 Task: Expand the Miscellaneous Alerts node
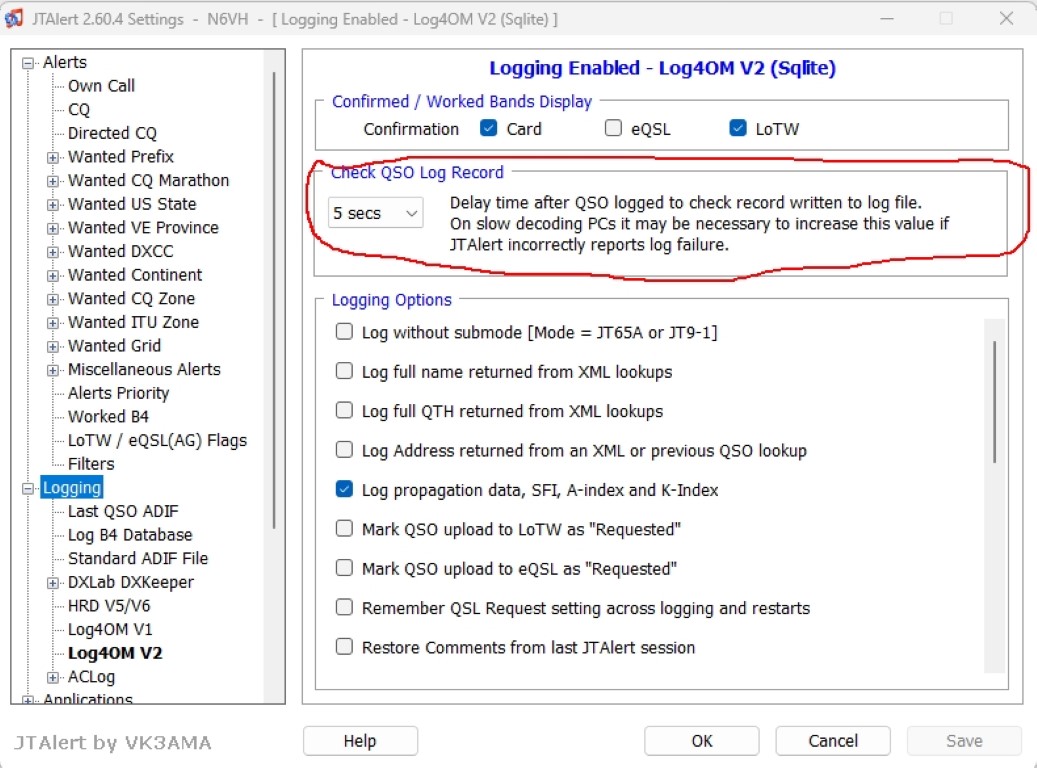point(52,370)
